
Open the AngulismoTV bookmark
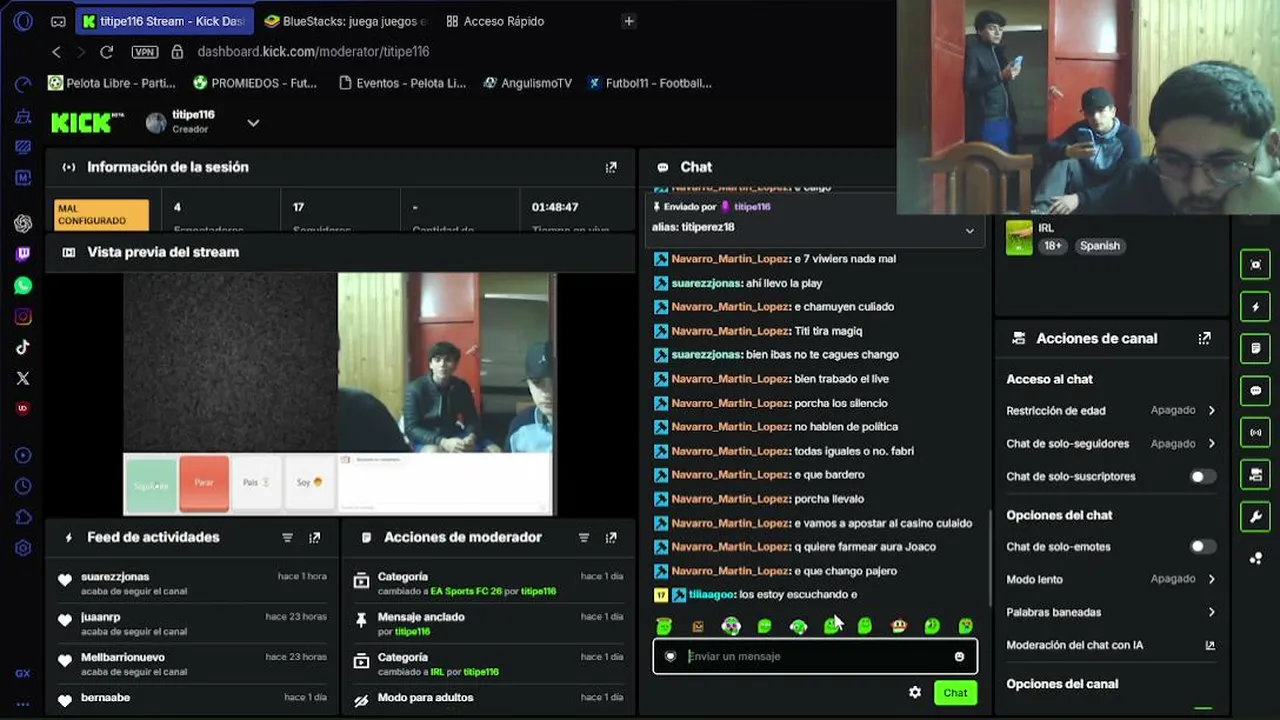(x=527, y=83)
